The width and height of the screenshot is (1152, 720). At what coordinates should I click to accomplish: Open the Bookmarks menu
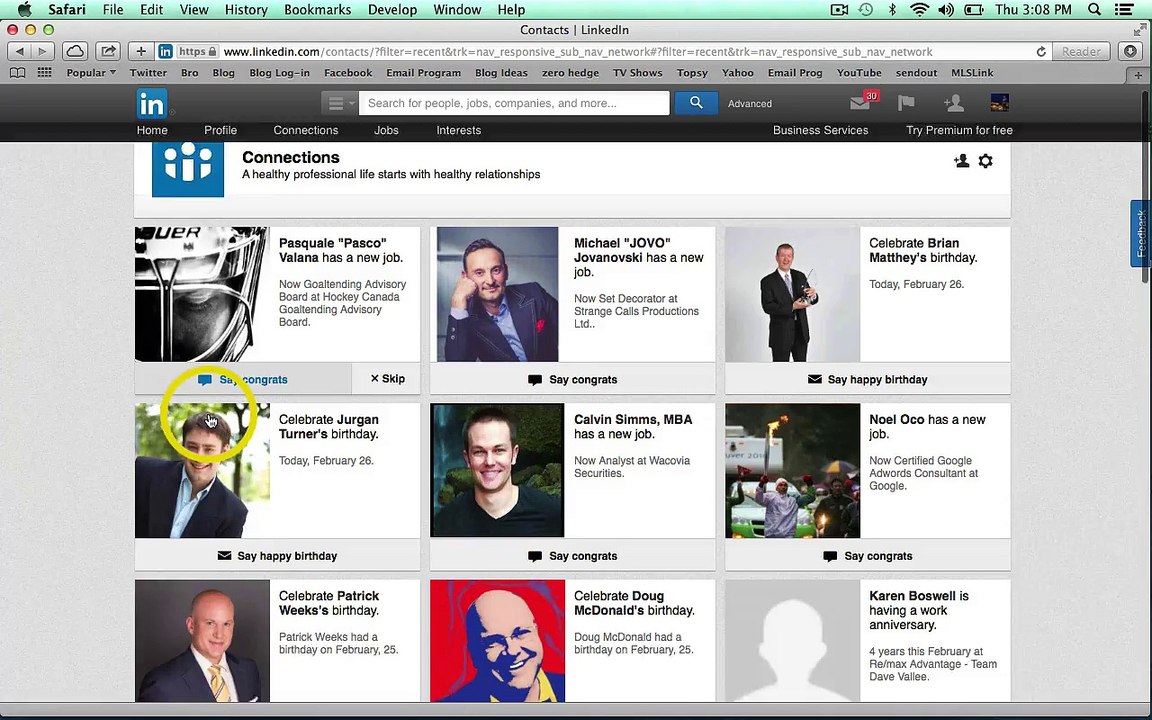click(317, 10)
